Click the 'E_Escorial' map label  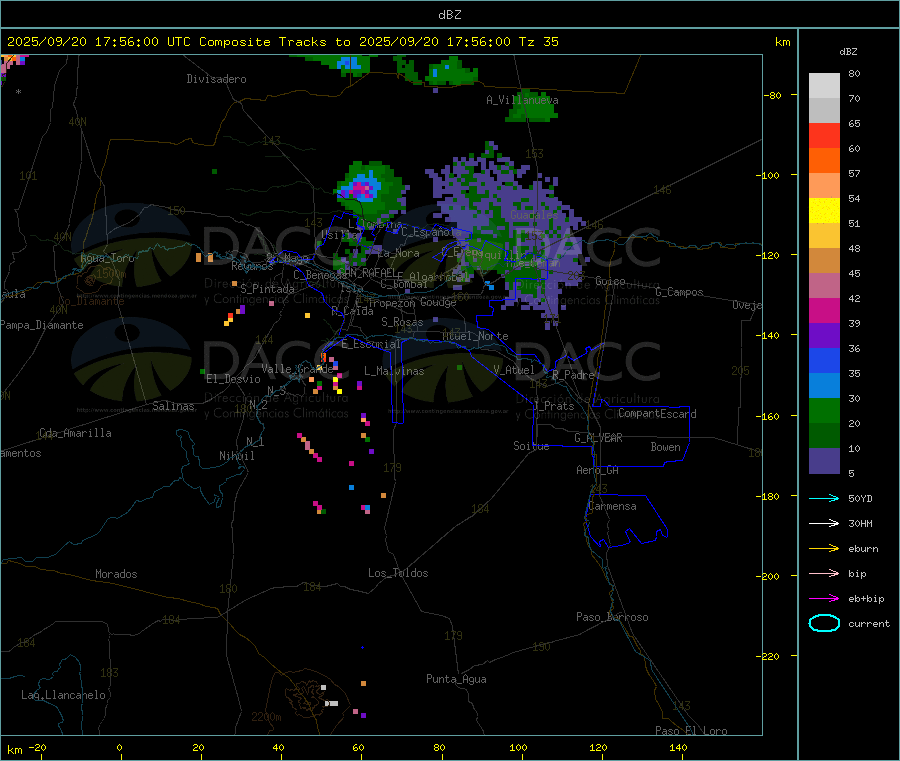pyautogui.click(x=371, y=344)
